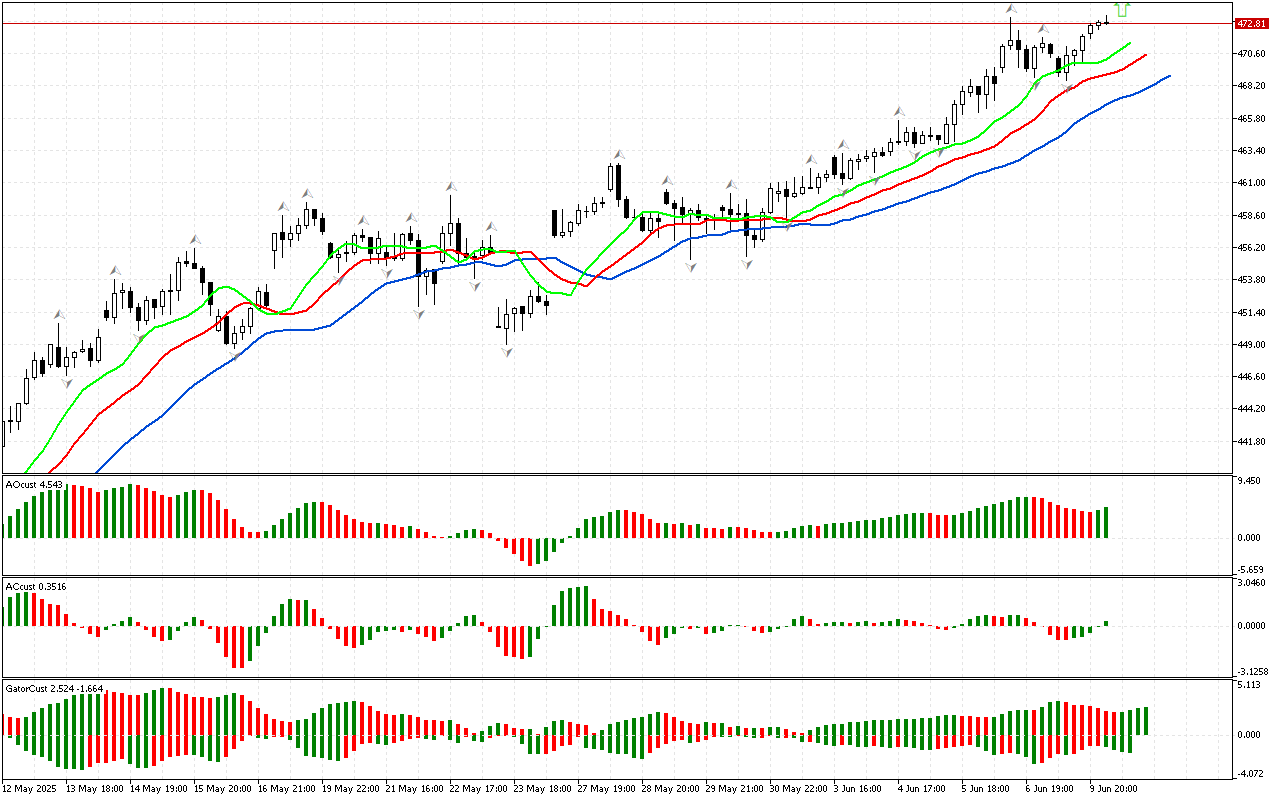
Task: Click the 441.80 price scale value
Action: click(1252, 442)
